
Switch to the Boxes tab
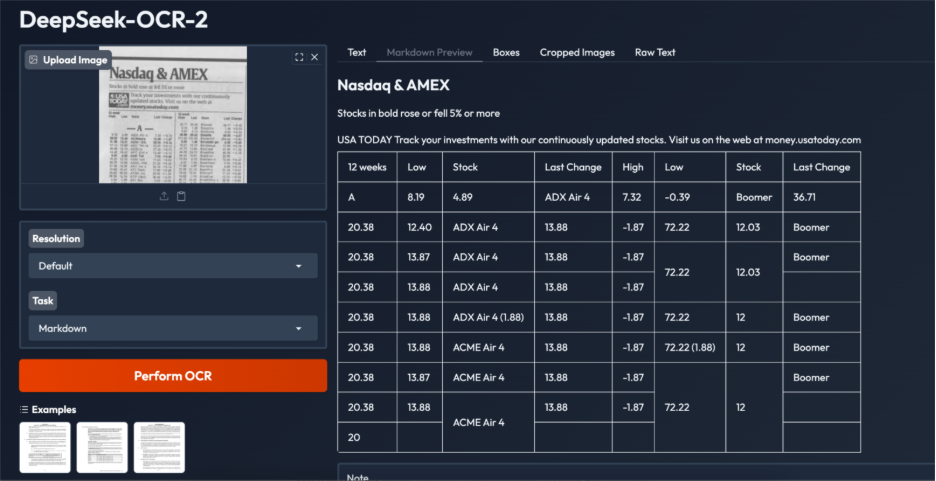click(x=506, y=53)
